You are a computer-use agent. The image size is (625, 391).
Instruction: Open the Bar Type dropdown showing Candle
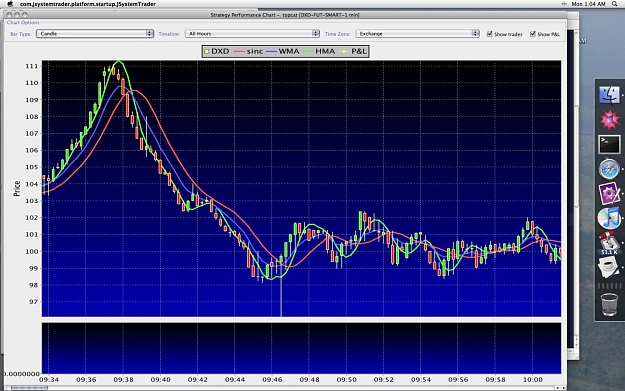95,34
